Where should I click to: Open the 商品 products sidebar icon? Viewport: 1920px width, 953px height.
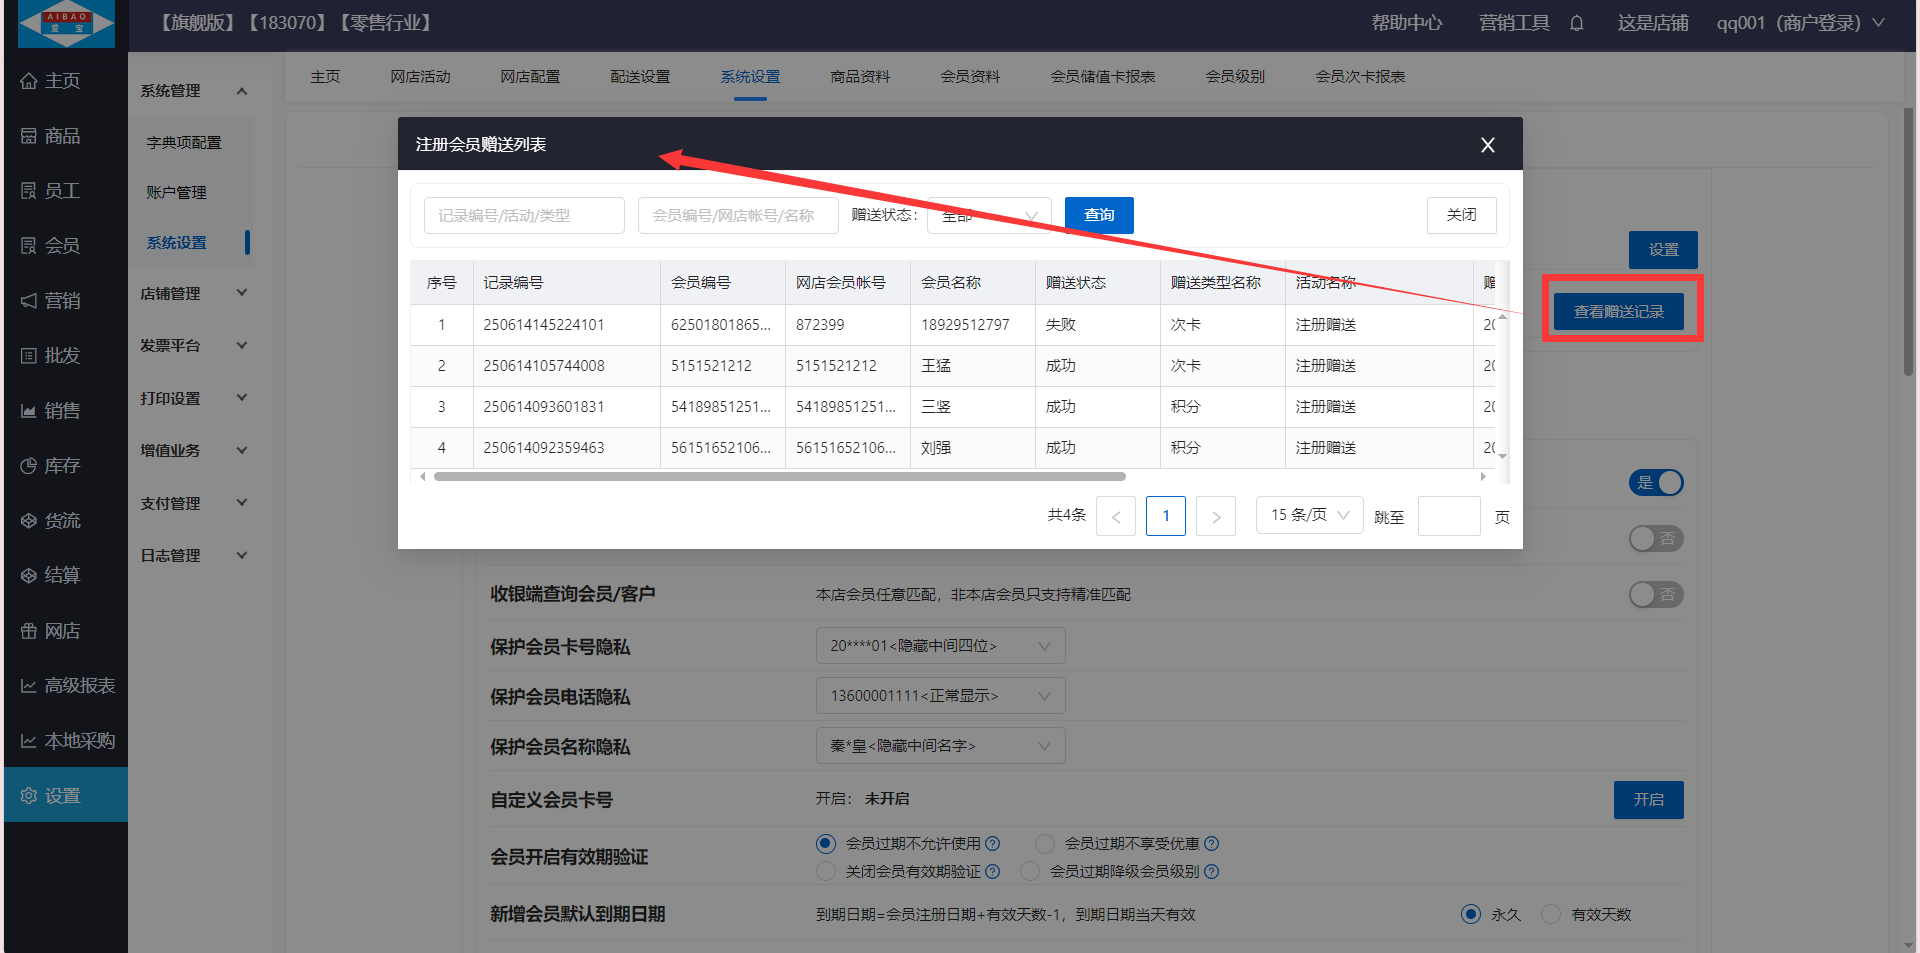click(x=29, y=136)
